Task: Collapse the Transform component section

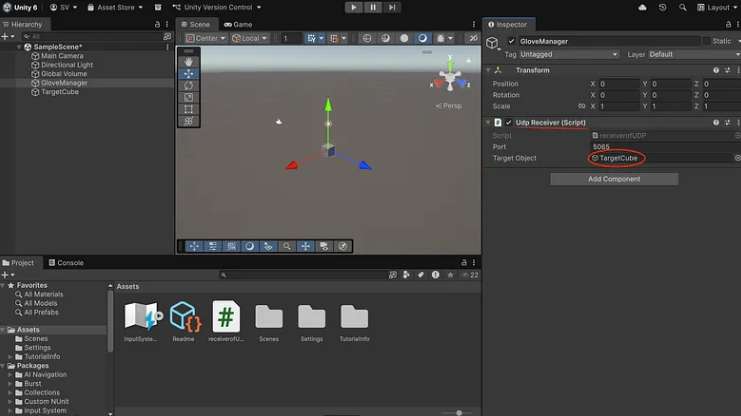Action: (x=489, y=70)
